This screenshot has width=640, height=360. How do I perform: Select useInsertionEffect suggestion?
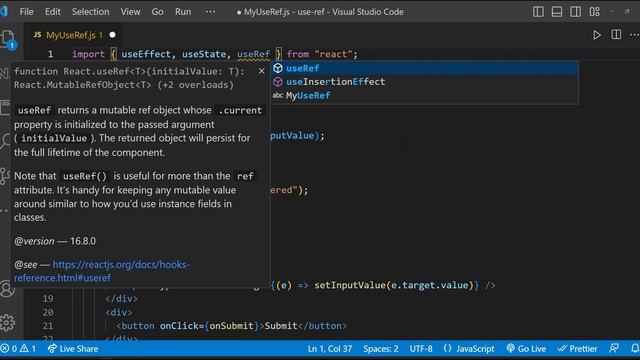coord(424,82)
